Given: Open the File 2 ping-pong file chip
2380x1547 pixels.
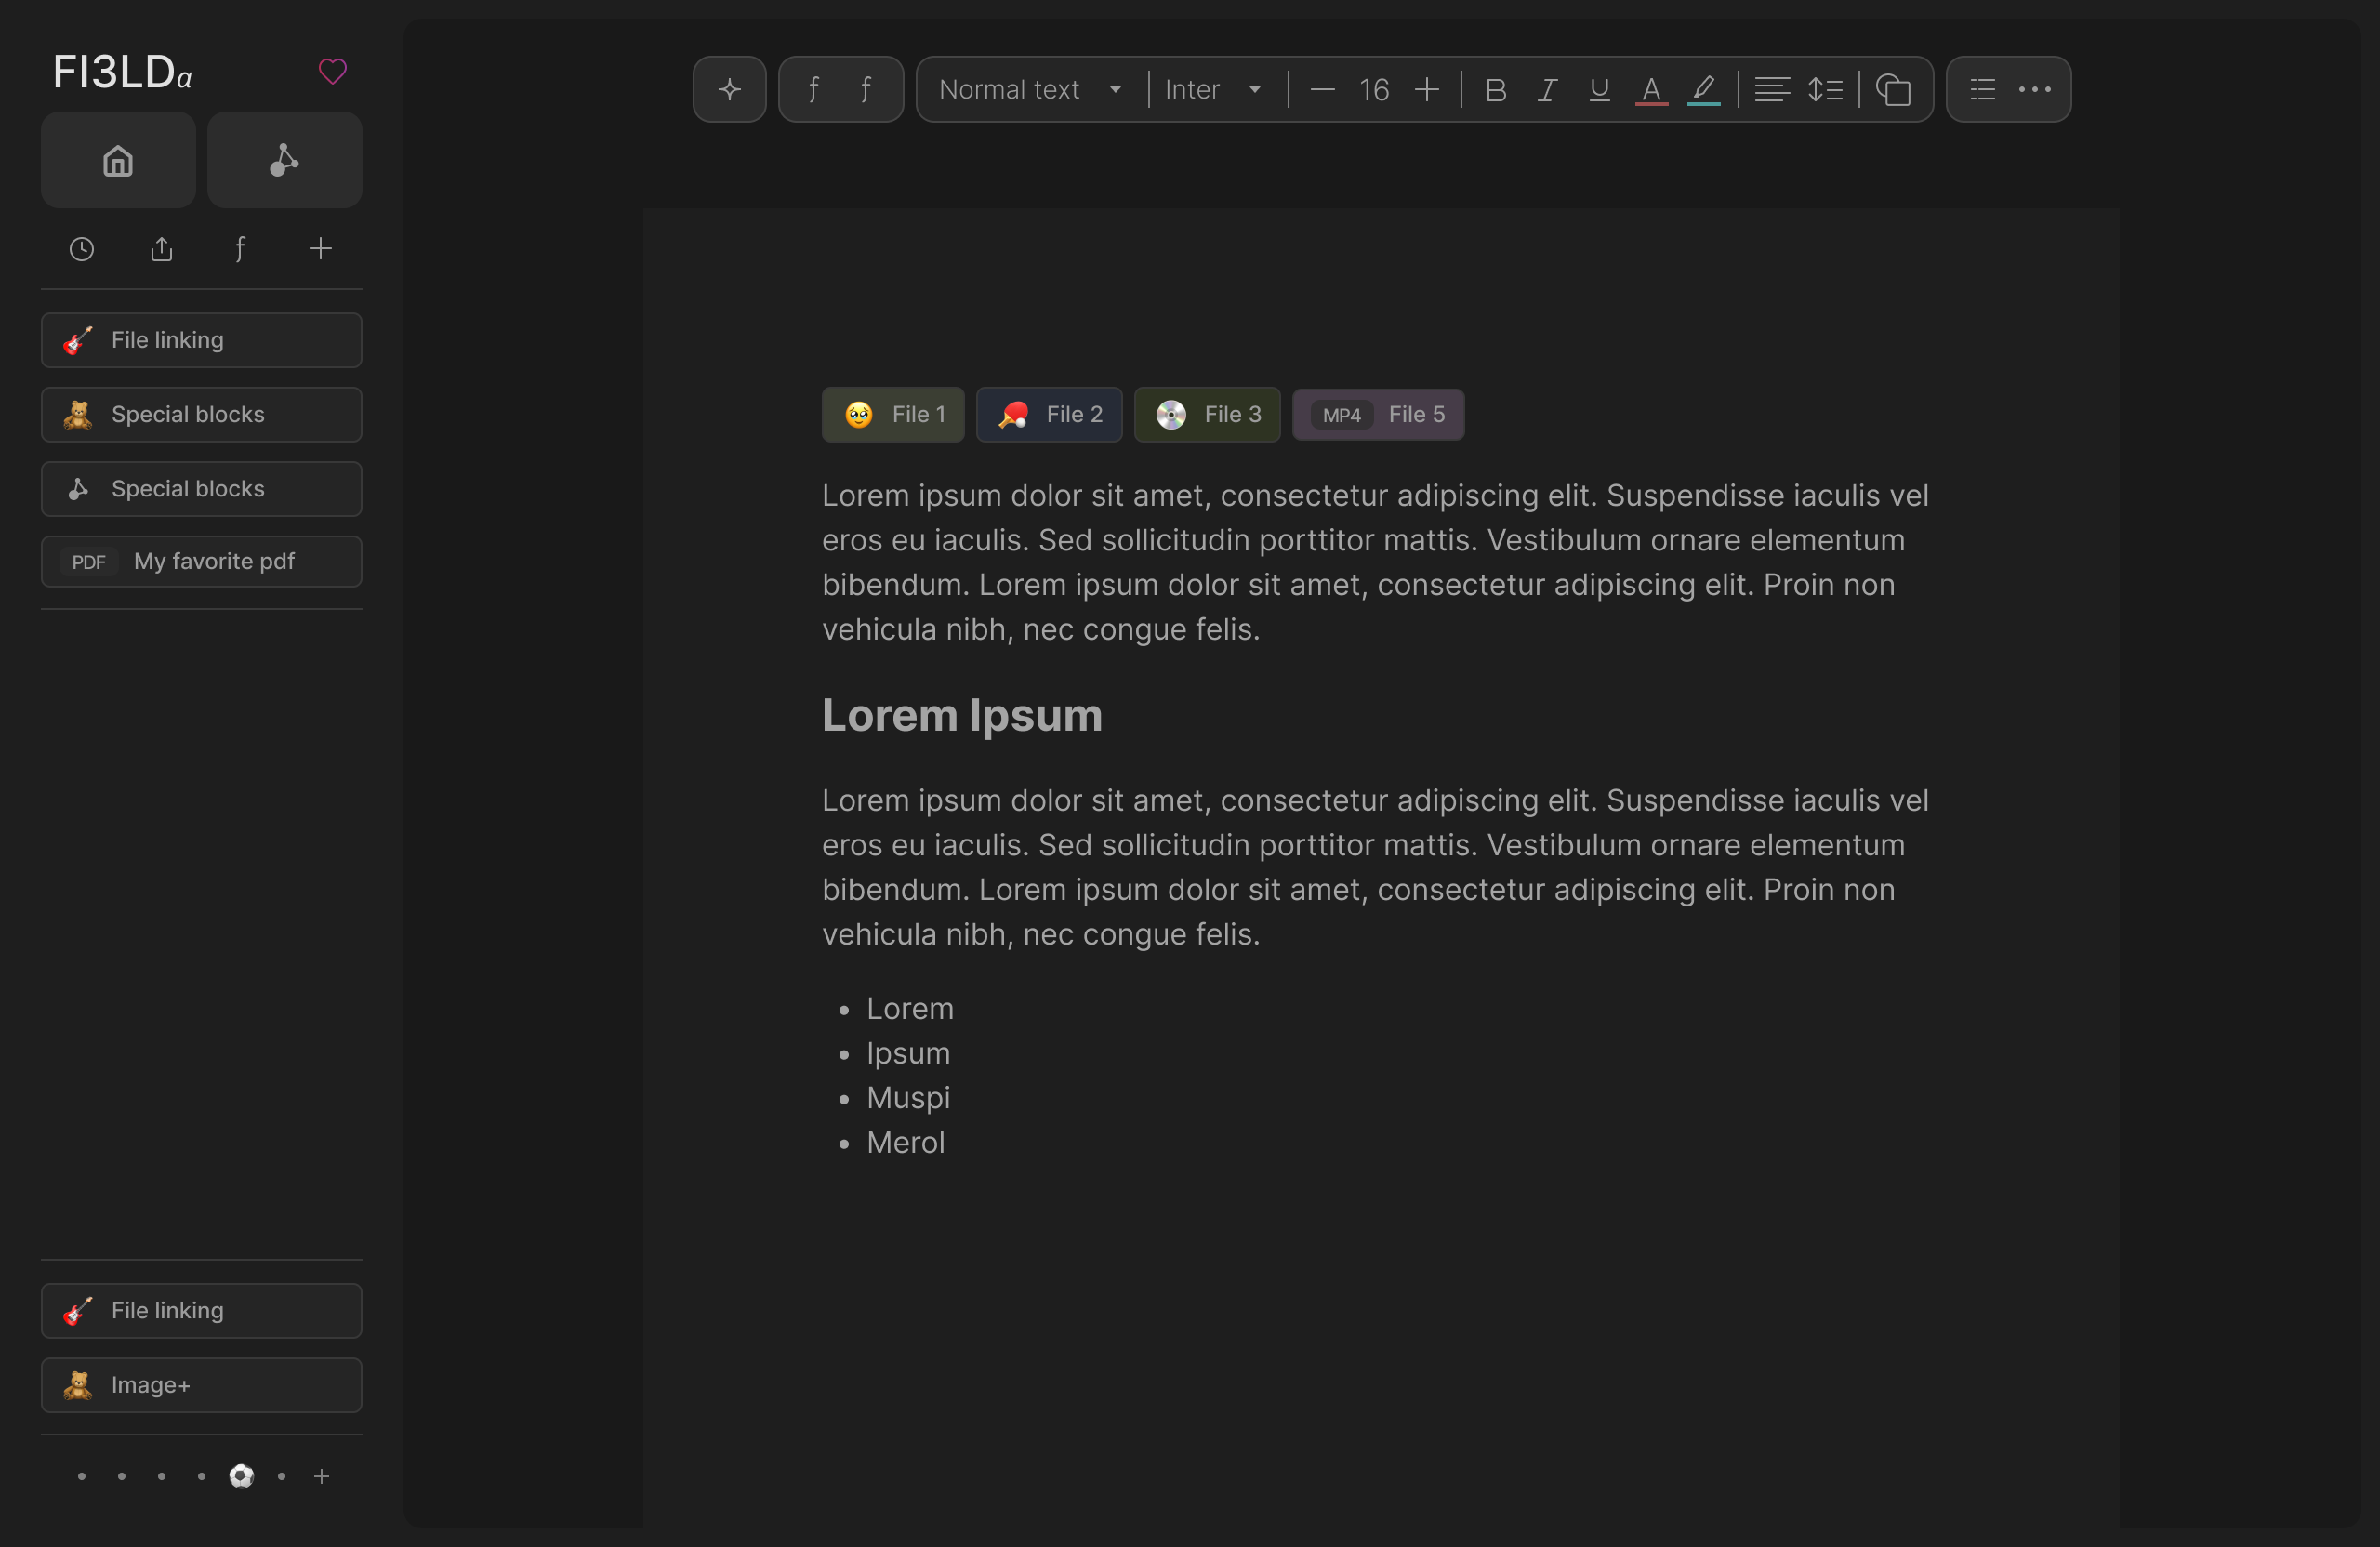Looking at the screenshot, I should [1049, 414].
